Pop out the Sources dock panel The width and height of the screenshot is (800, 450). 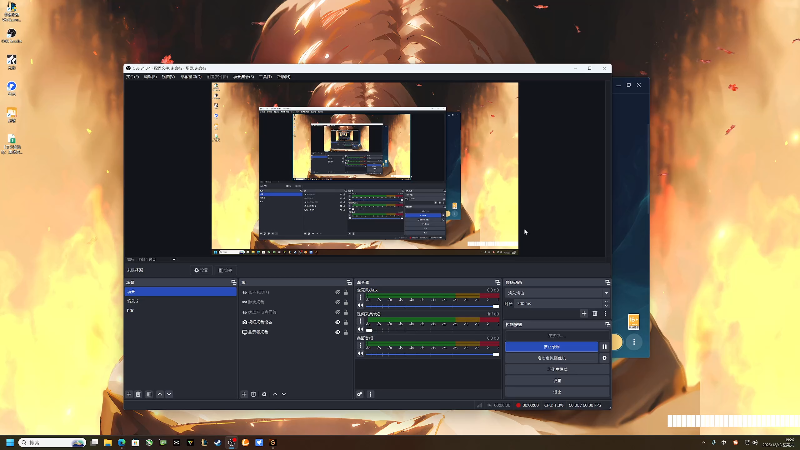[349, 282]
